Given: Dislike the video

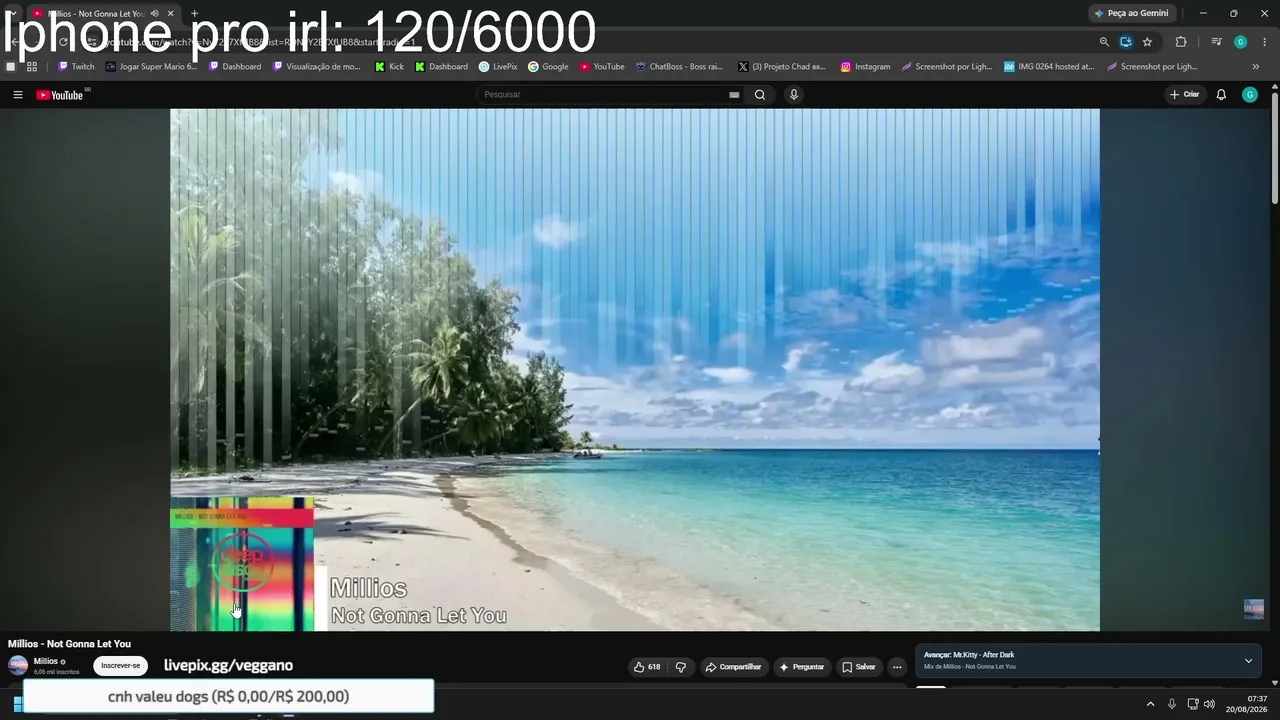Looking at the screenshot, I should 681,667.
